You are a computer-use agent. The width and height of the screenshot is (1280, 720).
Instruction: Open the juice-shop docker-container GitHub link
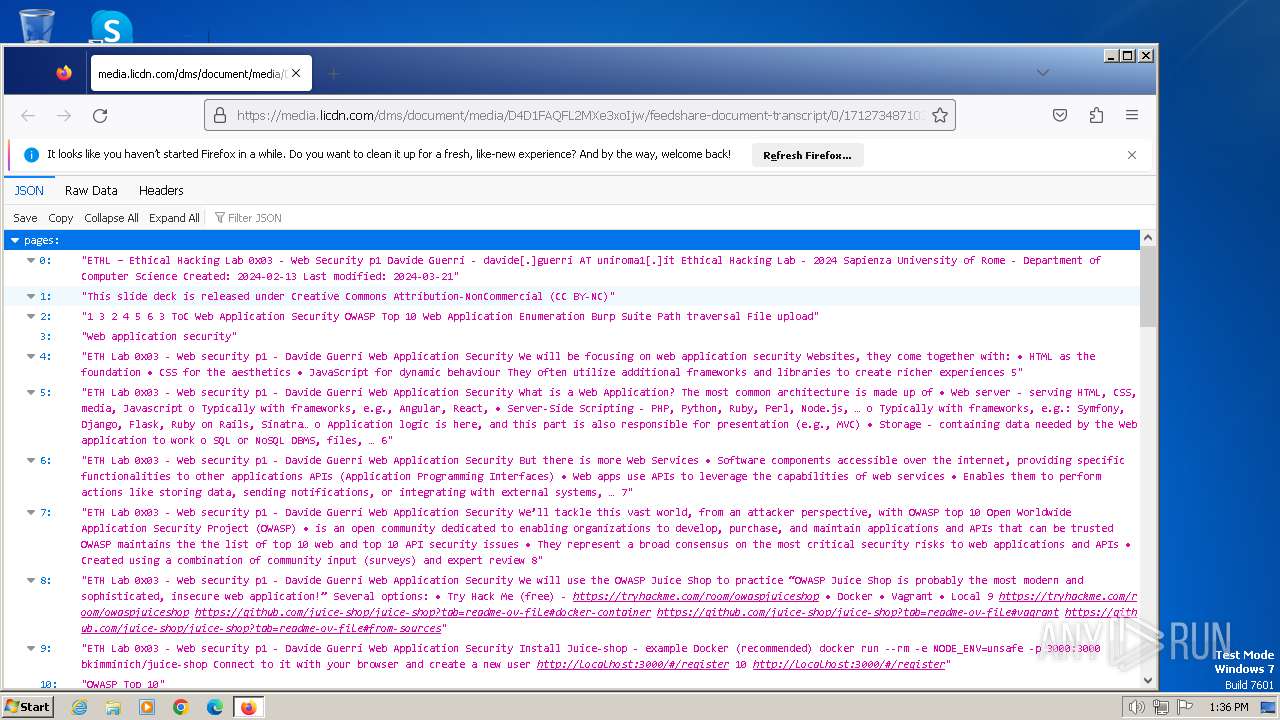point(423,612)
